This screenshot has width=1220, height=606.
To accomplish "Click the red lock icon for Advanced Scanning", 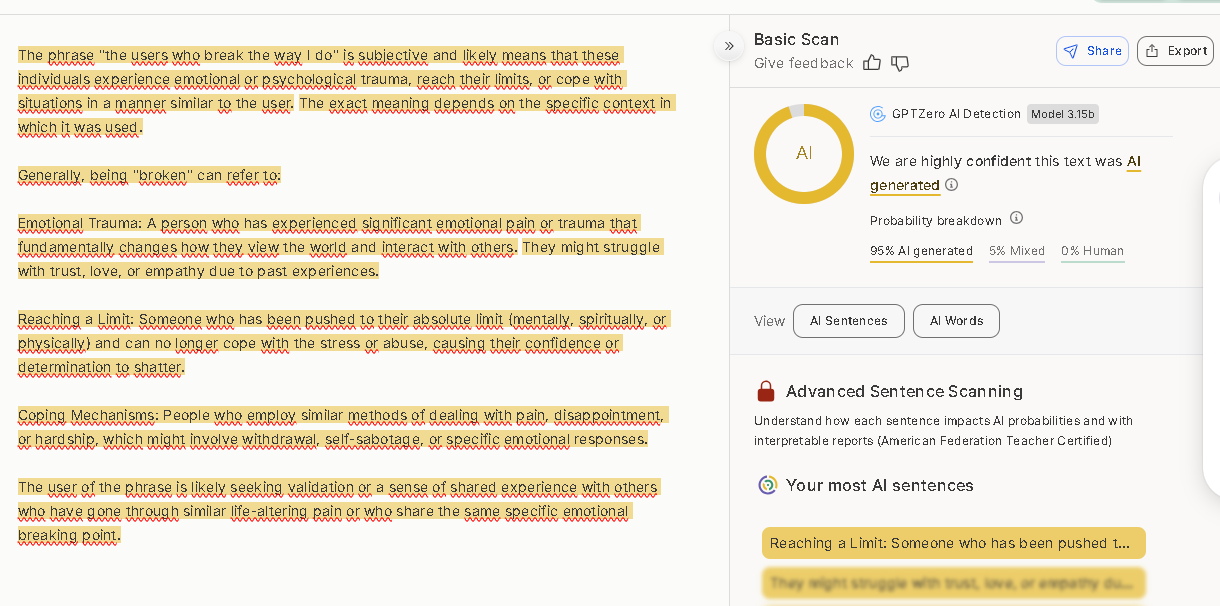I will (x=766, y=391).
